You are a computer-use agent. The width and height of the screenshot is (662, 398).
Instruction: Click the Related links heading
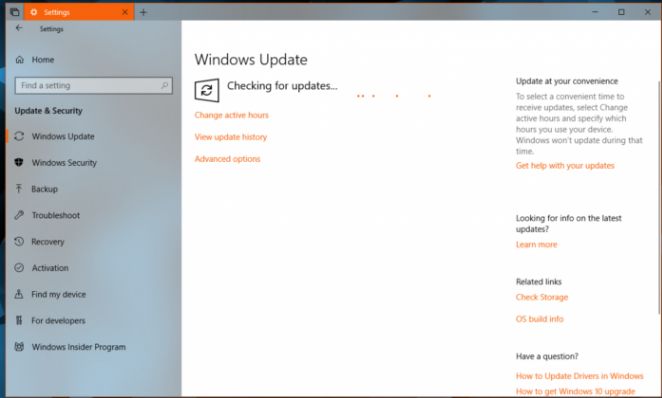(538, 282)
